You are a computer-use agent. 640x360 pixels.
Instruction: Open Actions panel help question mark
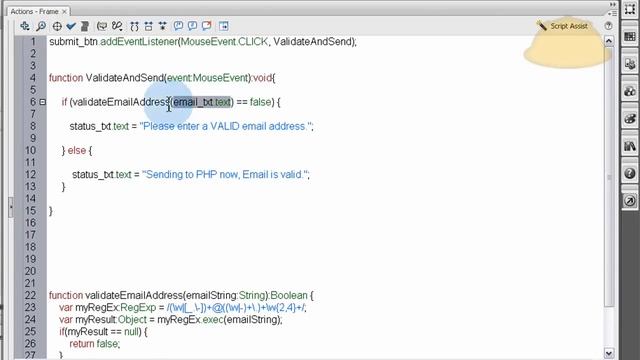pos(608,26)
